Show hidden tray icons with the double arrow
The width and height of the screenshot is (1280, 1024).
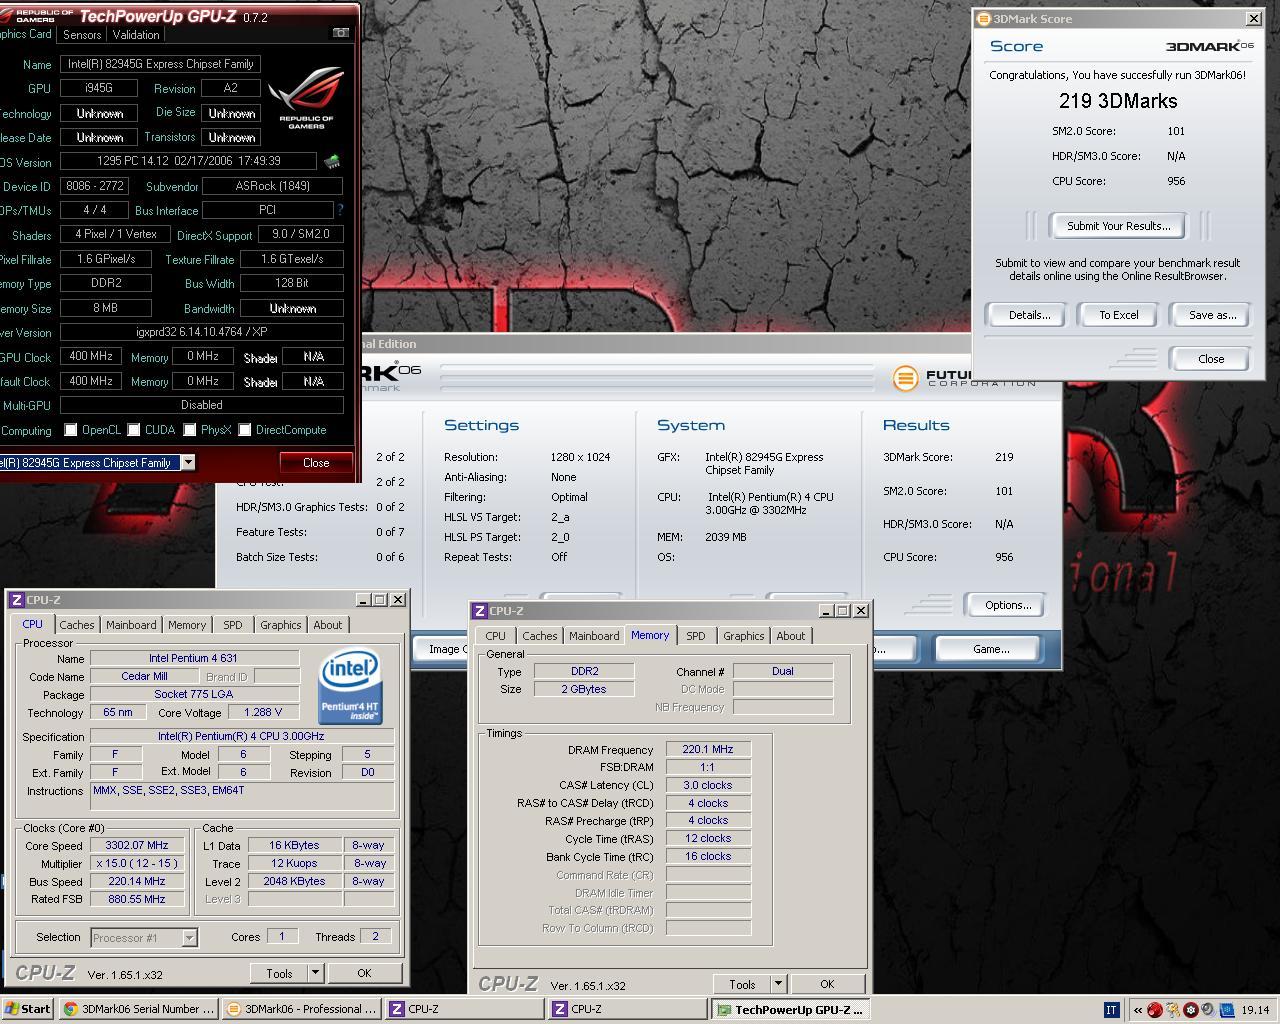click(1137, 1010)
